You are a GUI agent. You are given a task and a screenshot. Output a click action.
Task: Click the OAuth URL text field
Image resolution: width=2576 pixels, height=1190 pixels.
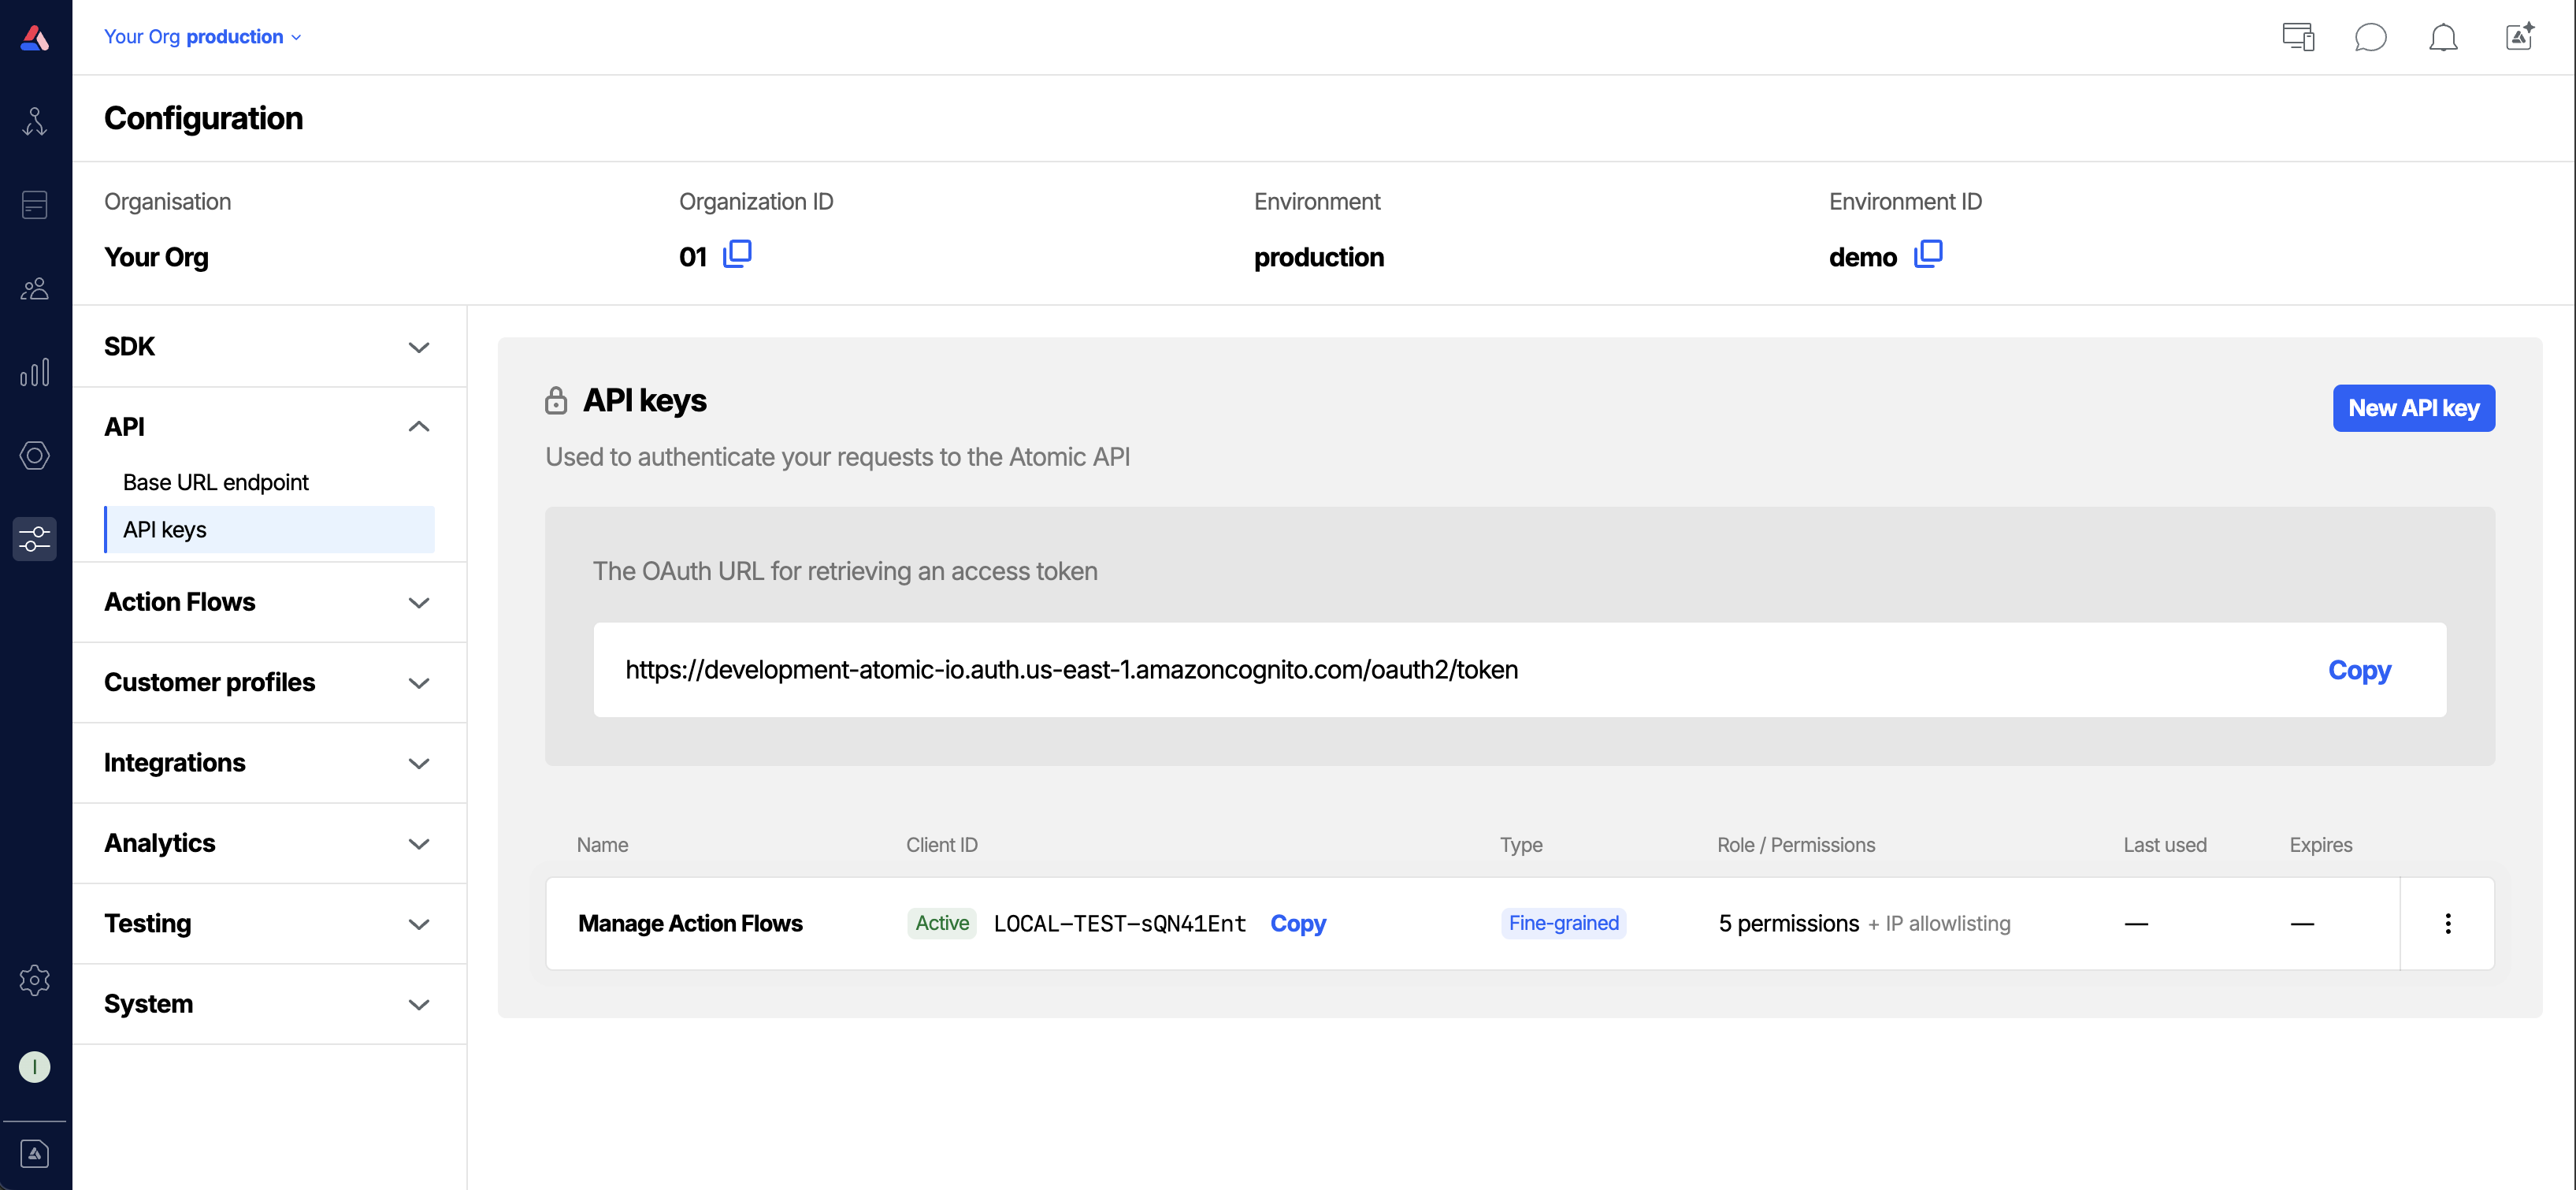[x=1519, y=670]
